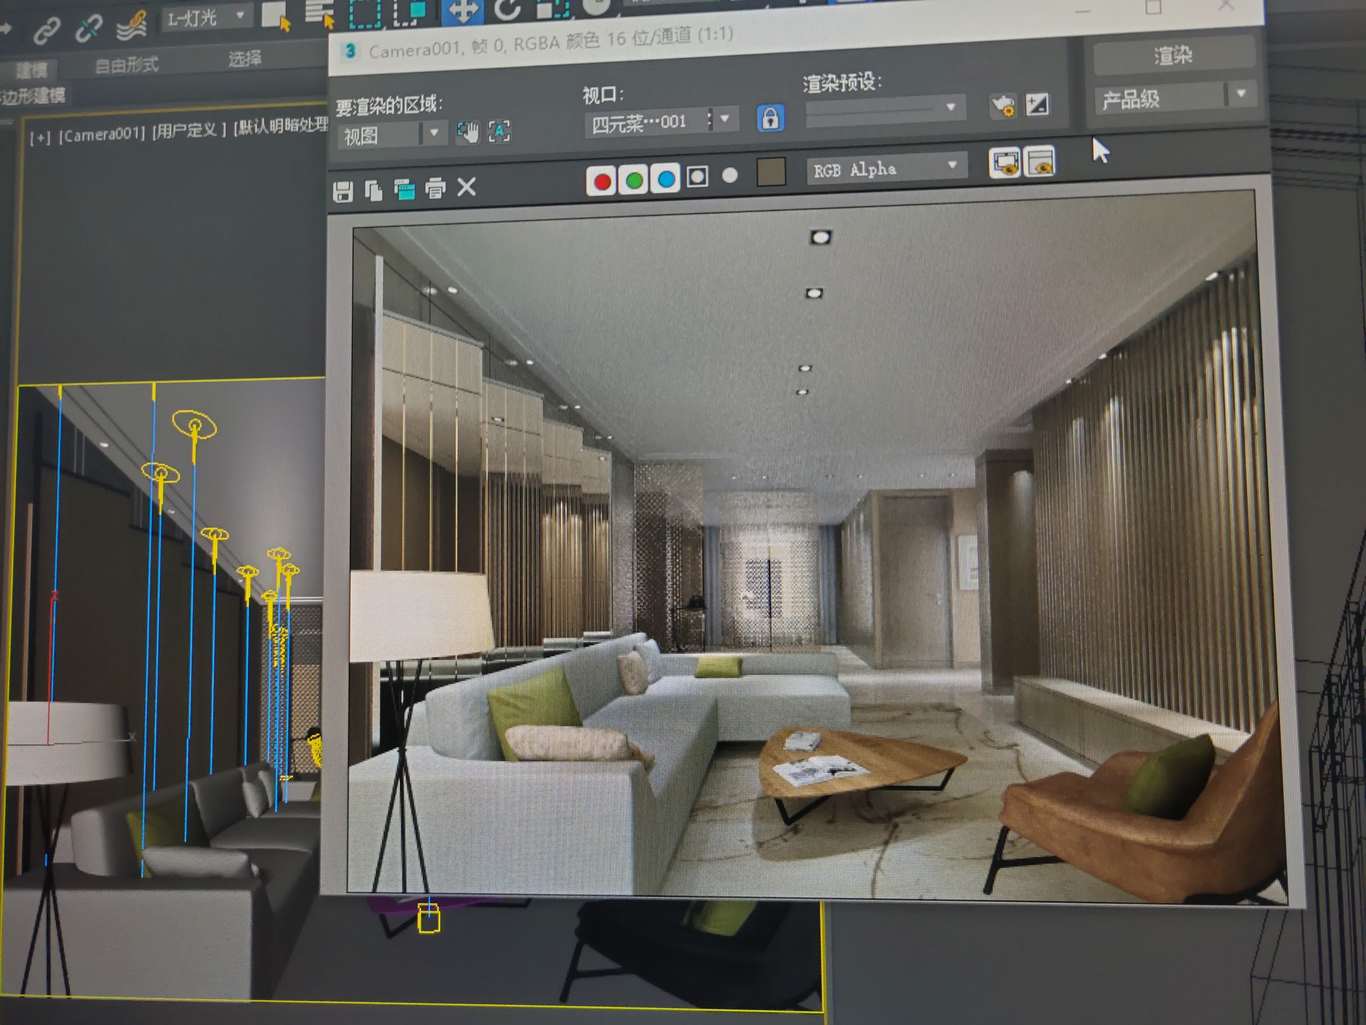The width and height of the screenshot is (1366, 1025).
Task: Open the 产品级 render mode dropdown
Action: 1174,98
